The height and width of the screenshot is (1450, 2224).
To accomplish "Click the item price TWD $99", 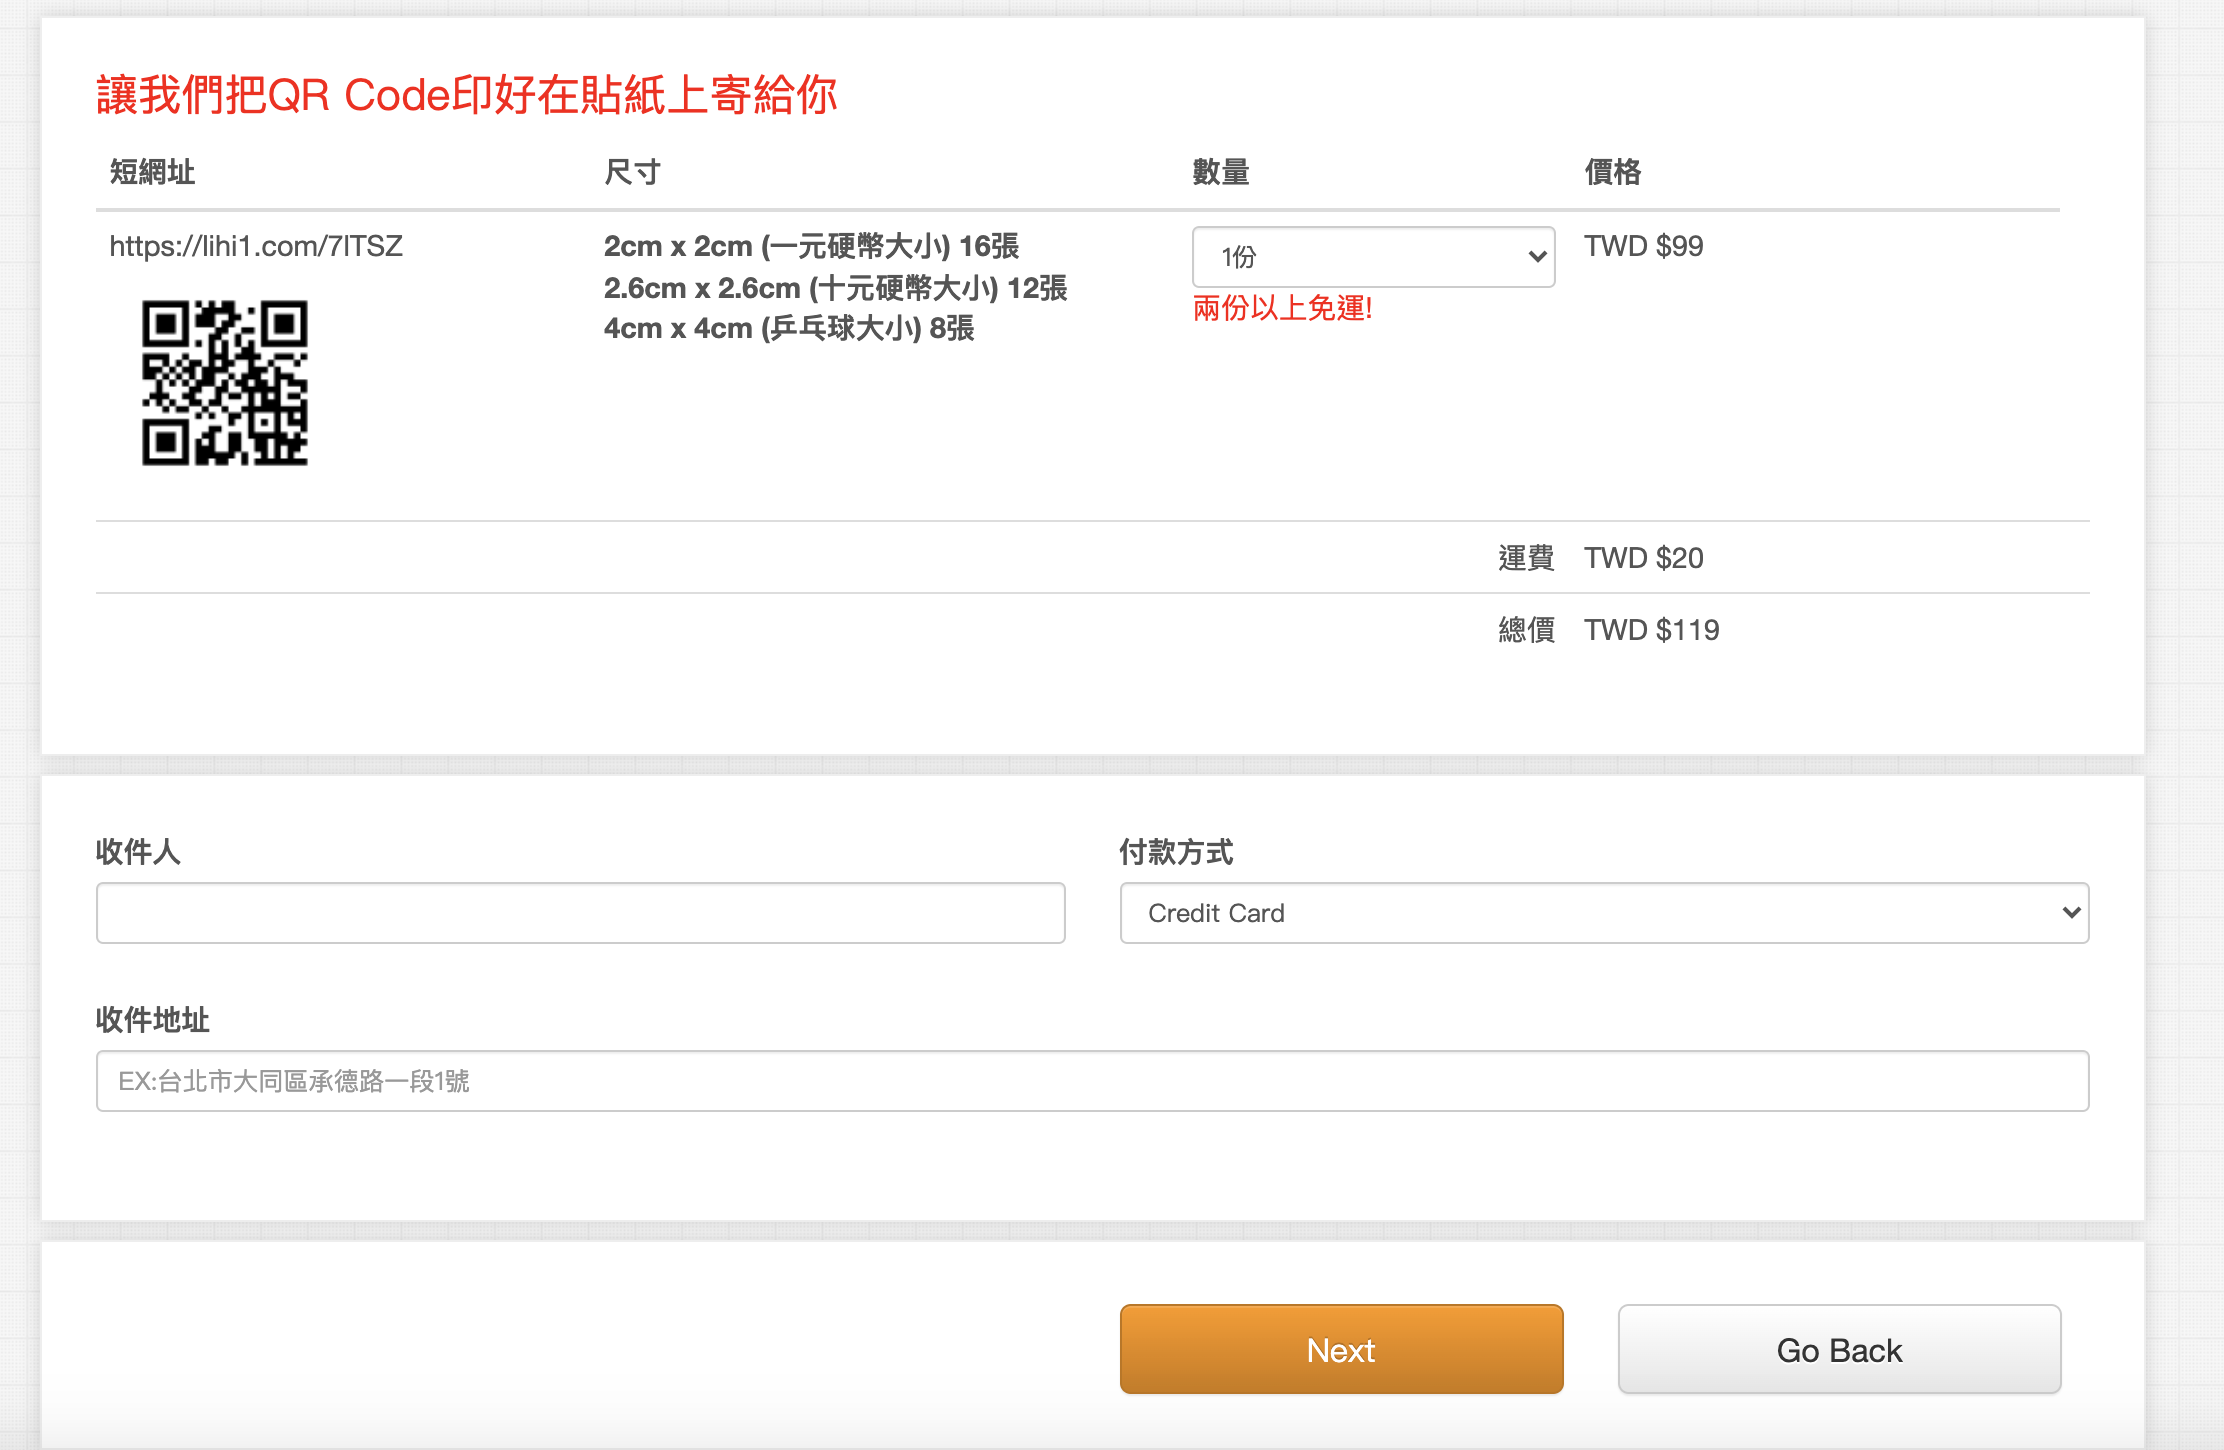I will (1644, 246).
